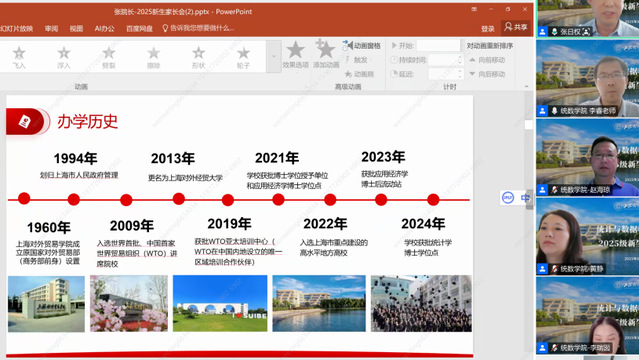Select the timeline dot above 2024年
The width and height of the screenshot is (639, 360).
click(433, 199)
